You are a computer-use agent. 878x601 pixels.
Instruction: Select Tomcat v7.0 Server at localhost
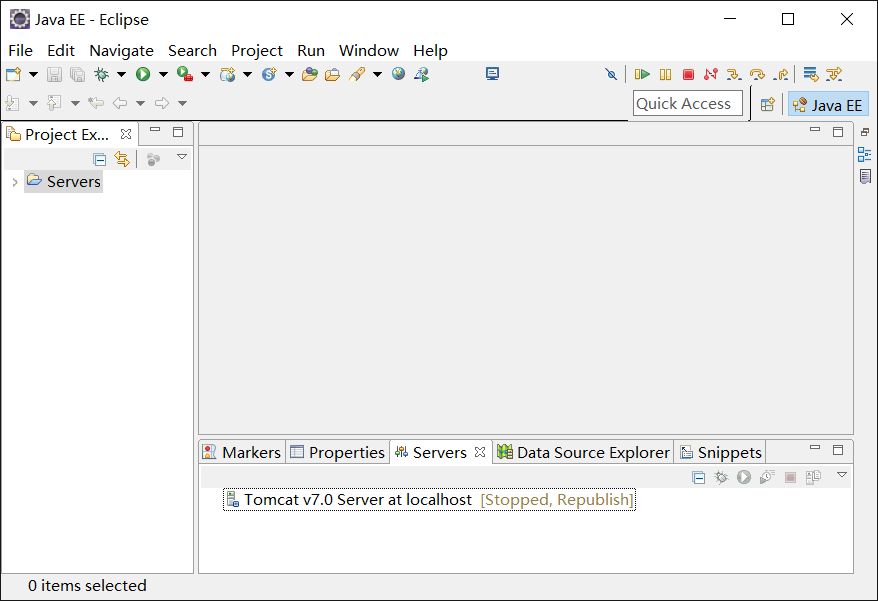[x=357, y=500]
